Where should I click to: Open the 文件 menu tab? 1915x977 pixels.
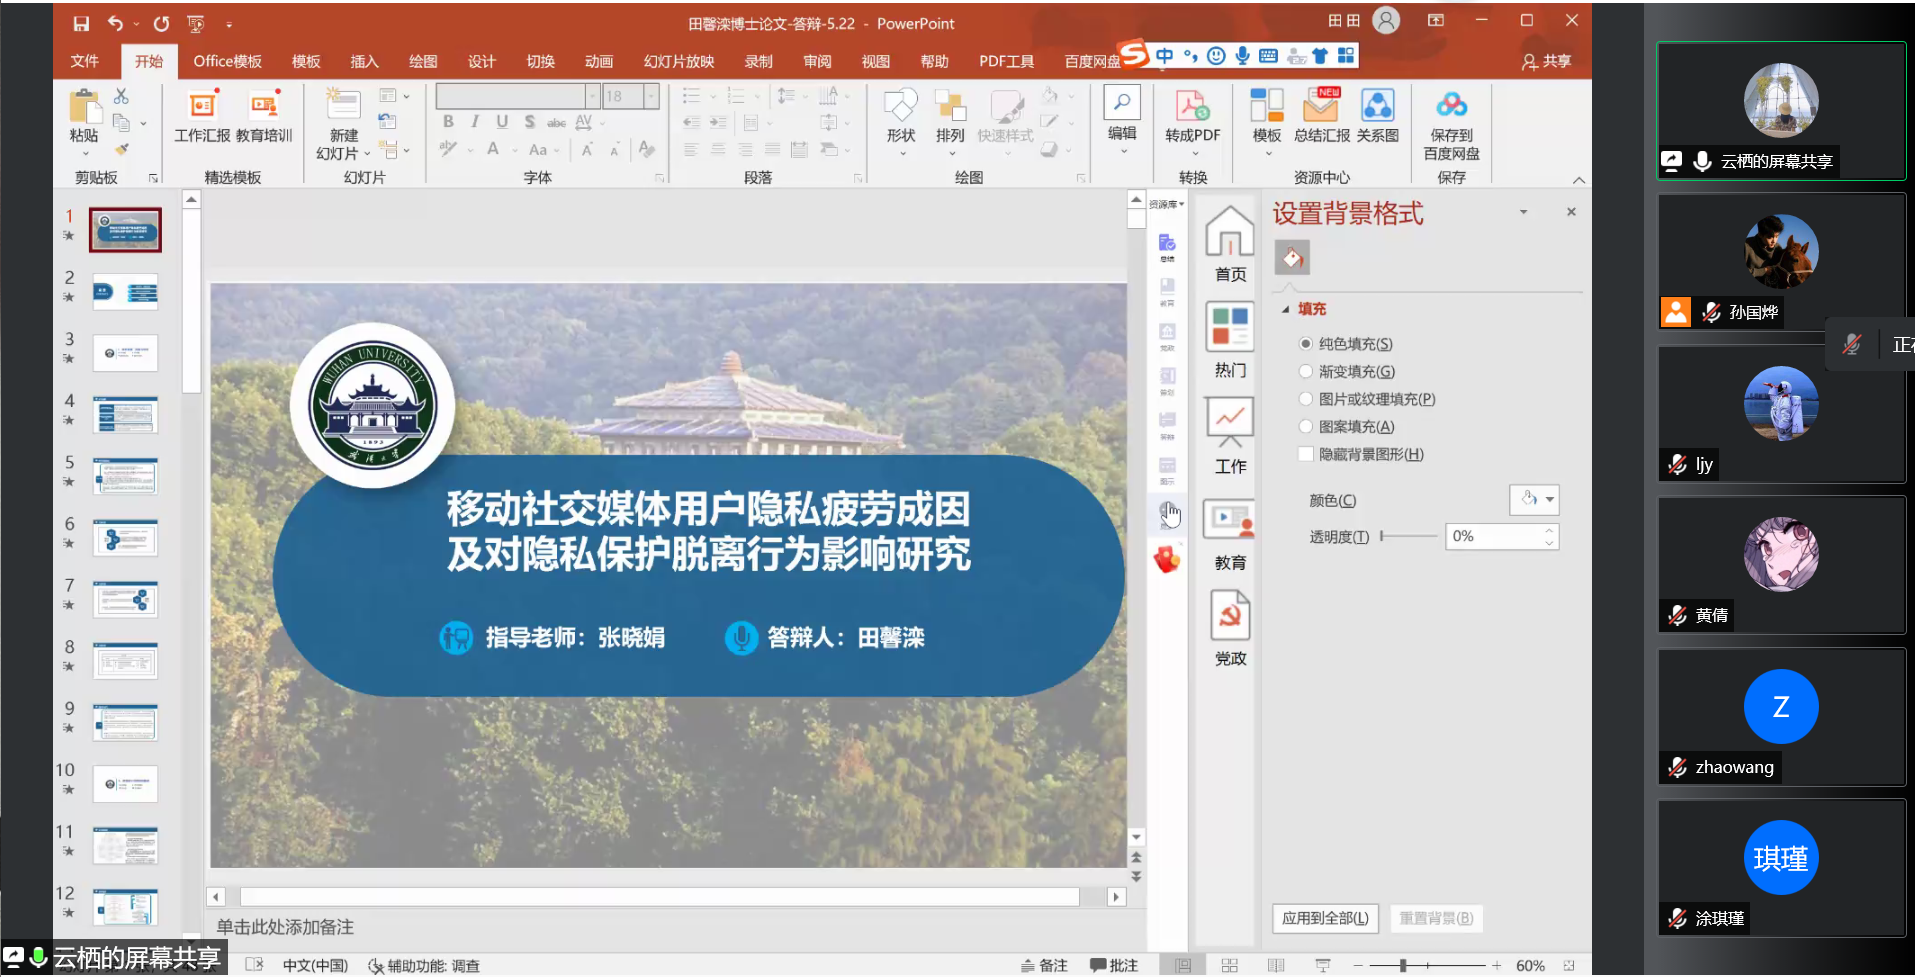85,61
